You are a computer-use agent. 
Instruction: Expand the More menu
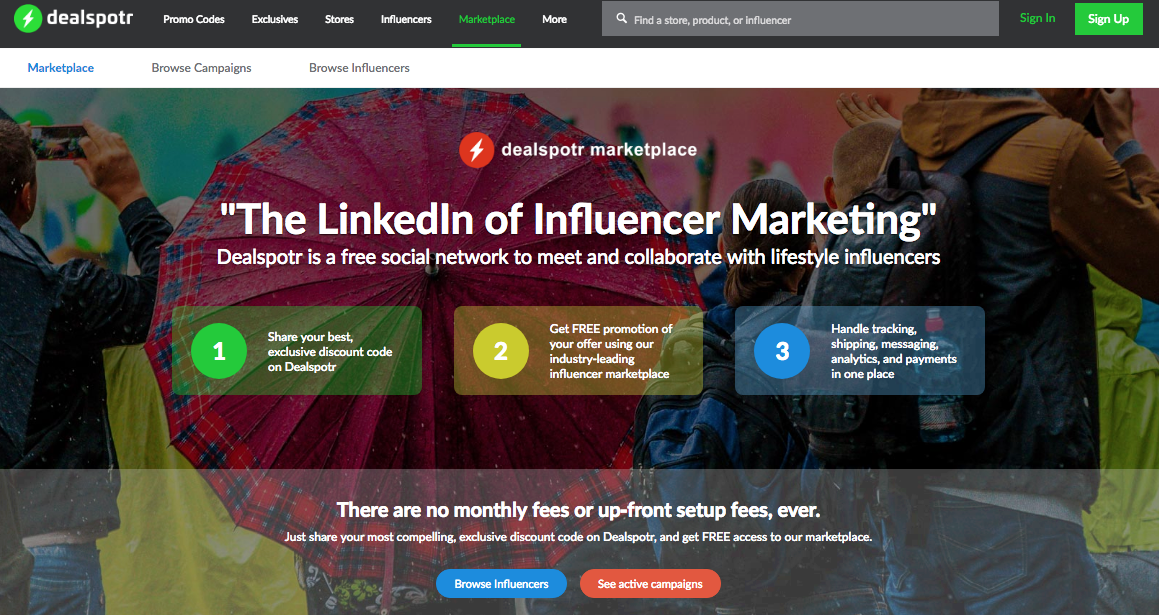click(x=554, y=19)
